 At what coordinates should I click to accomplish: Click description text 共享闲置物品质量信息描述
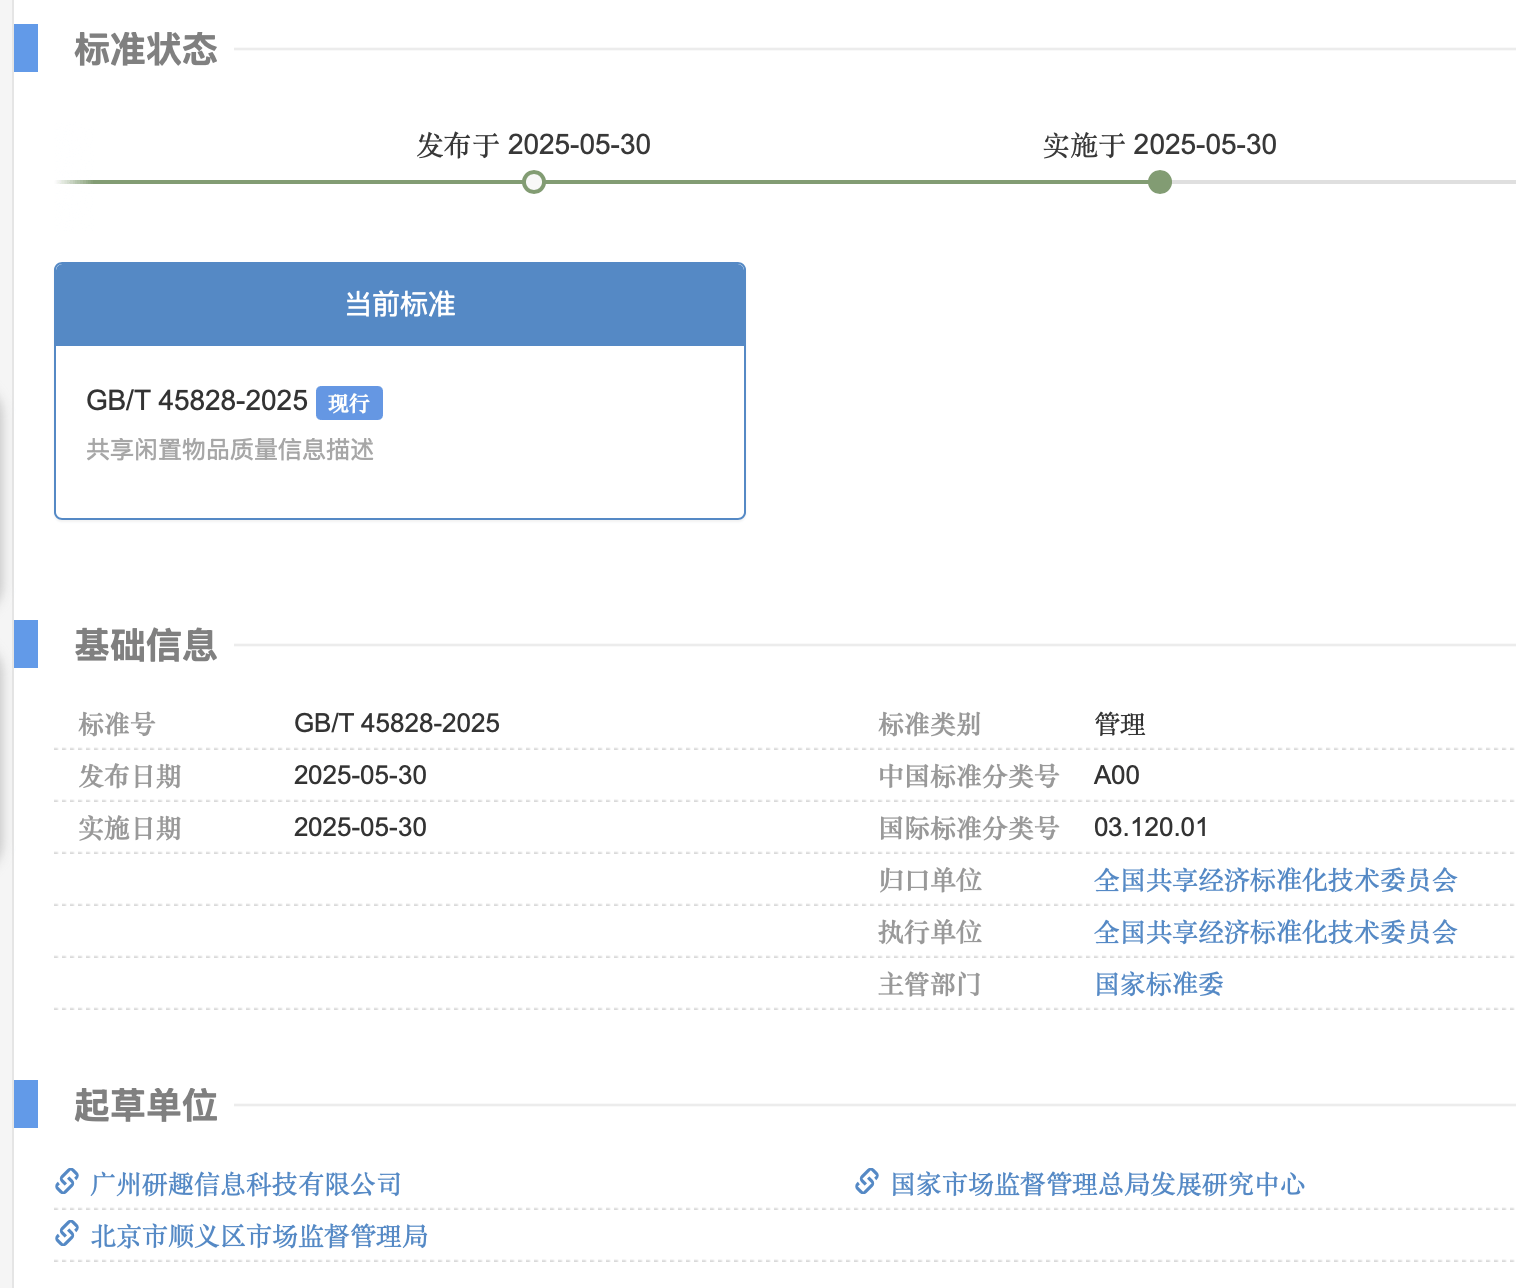point(230,450)
